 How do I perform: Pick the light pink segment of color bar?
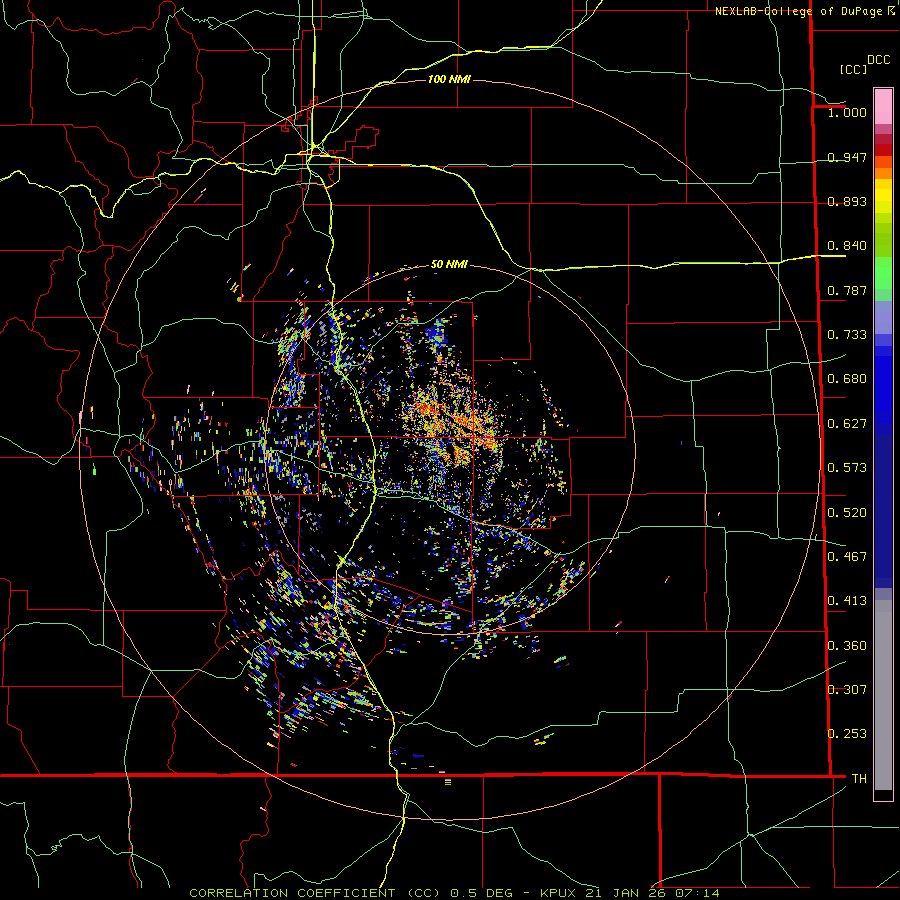pos(883,107)
